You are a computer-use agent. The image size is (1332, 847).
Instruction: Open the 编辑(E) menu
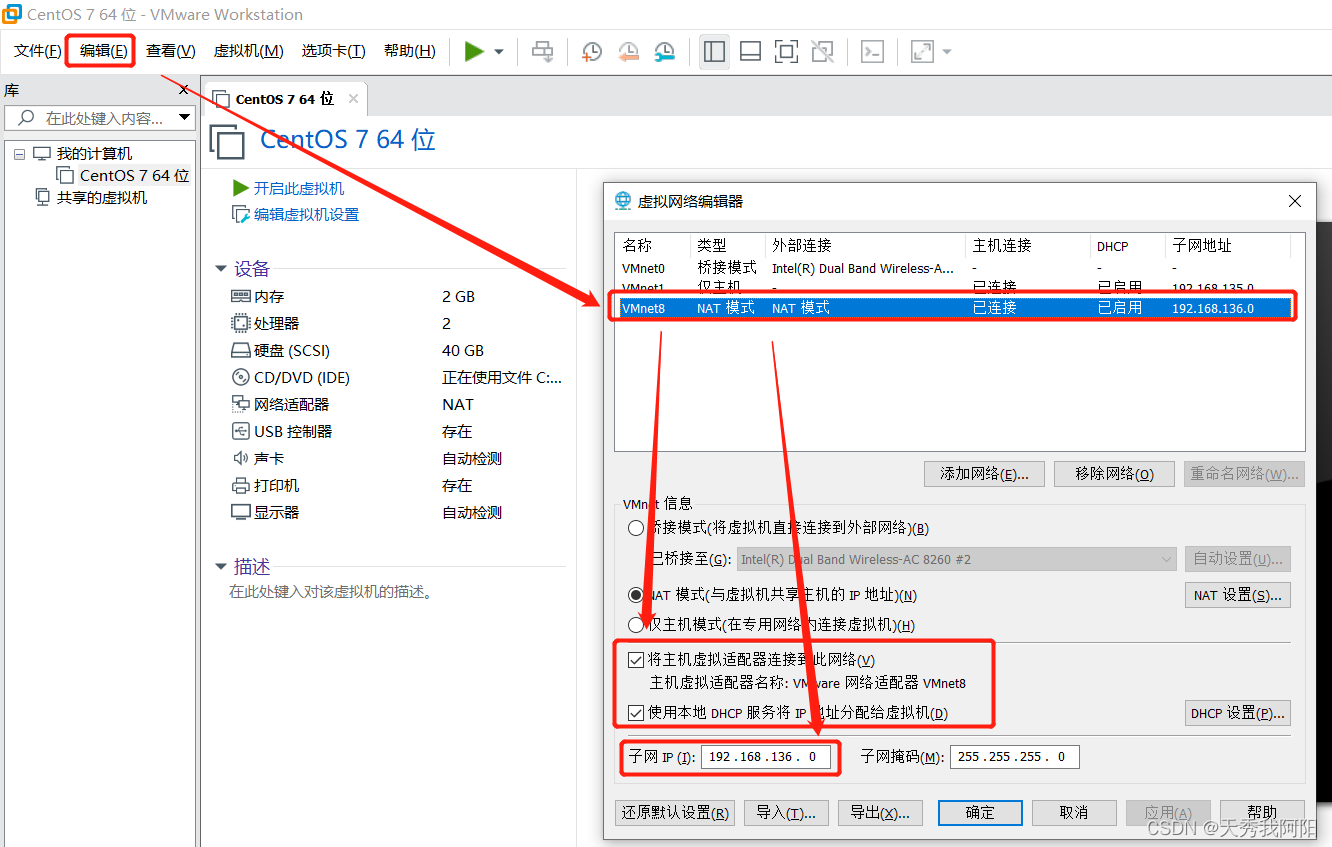pyautogui.click(x=103, y=51)
